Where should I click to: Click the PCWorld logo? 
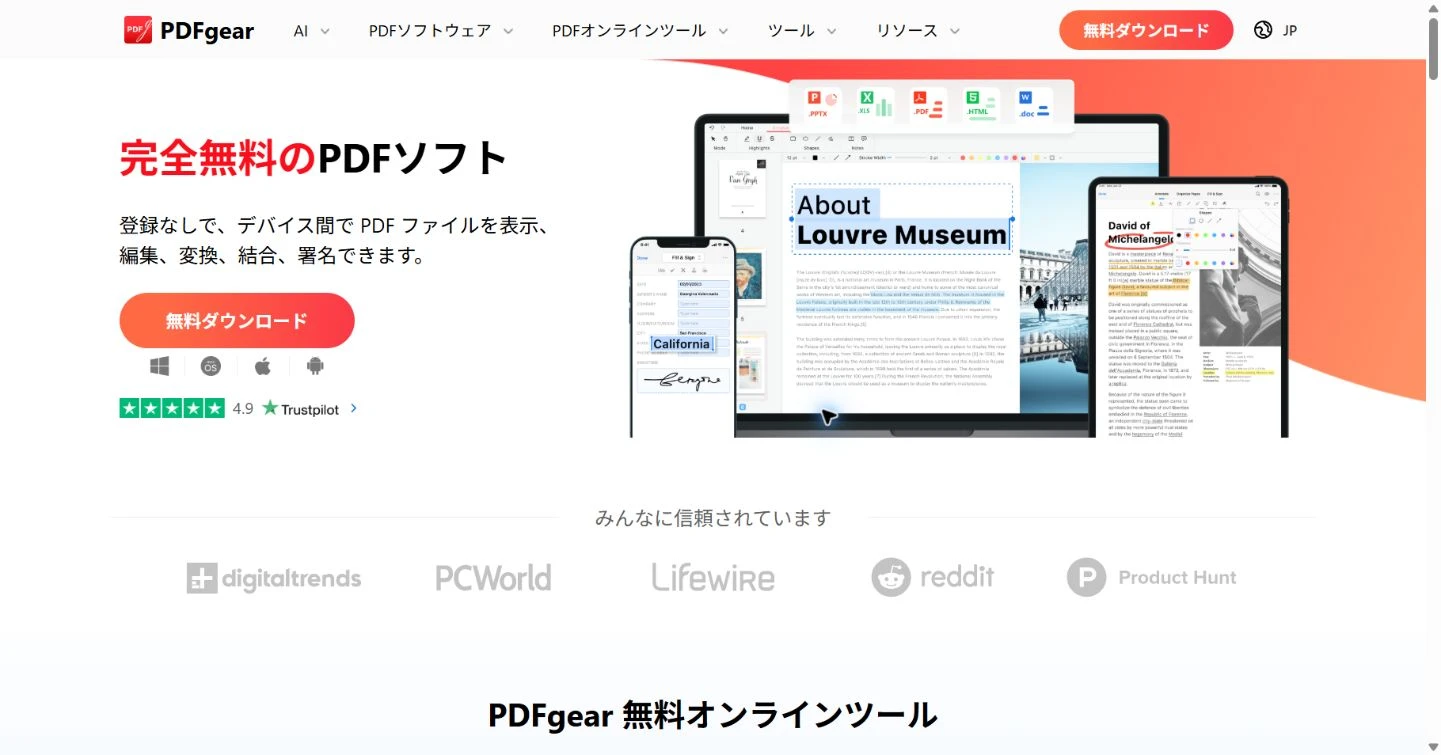(x=493, y=578)
